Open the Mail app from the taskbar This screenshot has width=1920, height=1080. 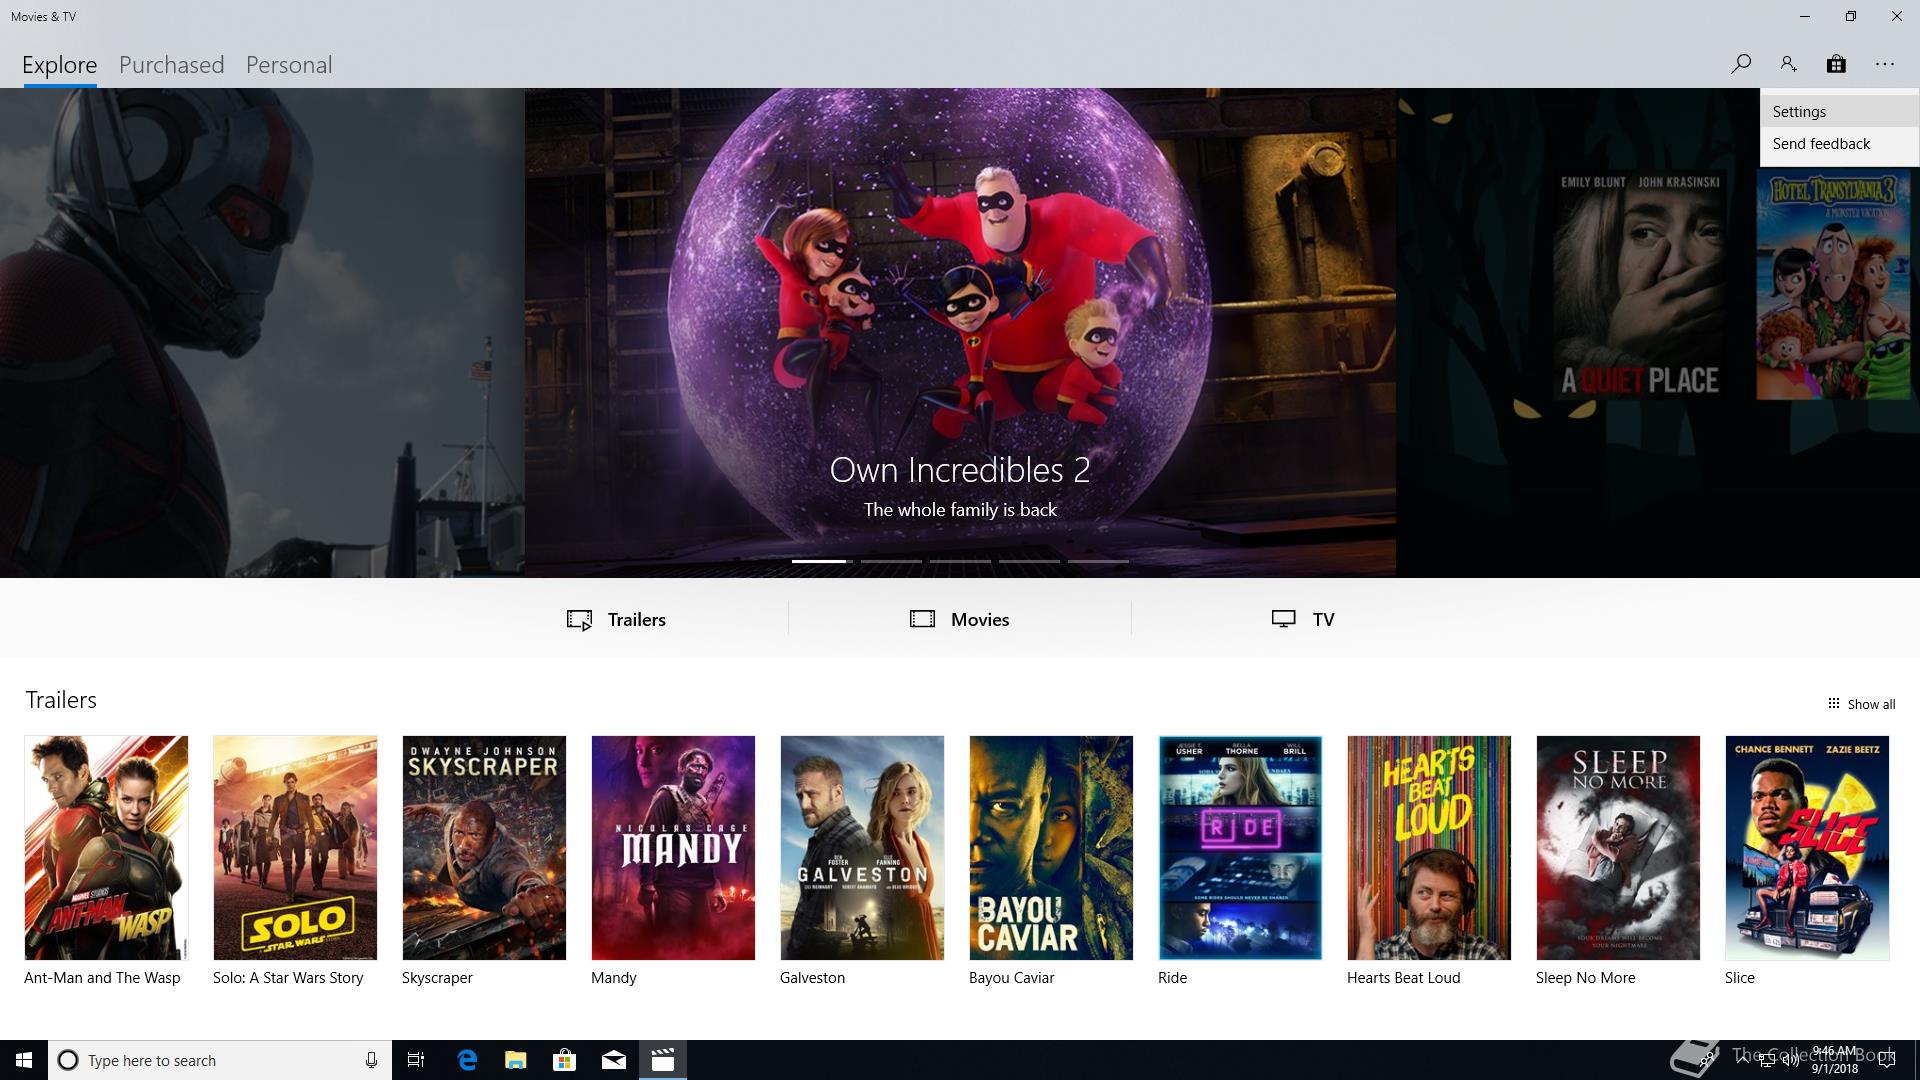(614, 1060)
